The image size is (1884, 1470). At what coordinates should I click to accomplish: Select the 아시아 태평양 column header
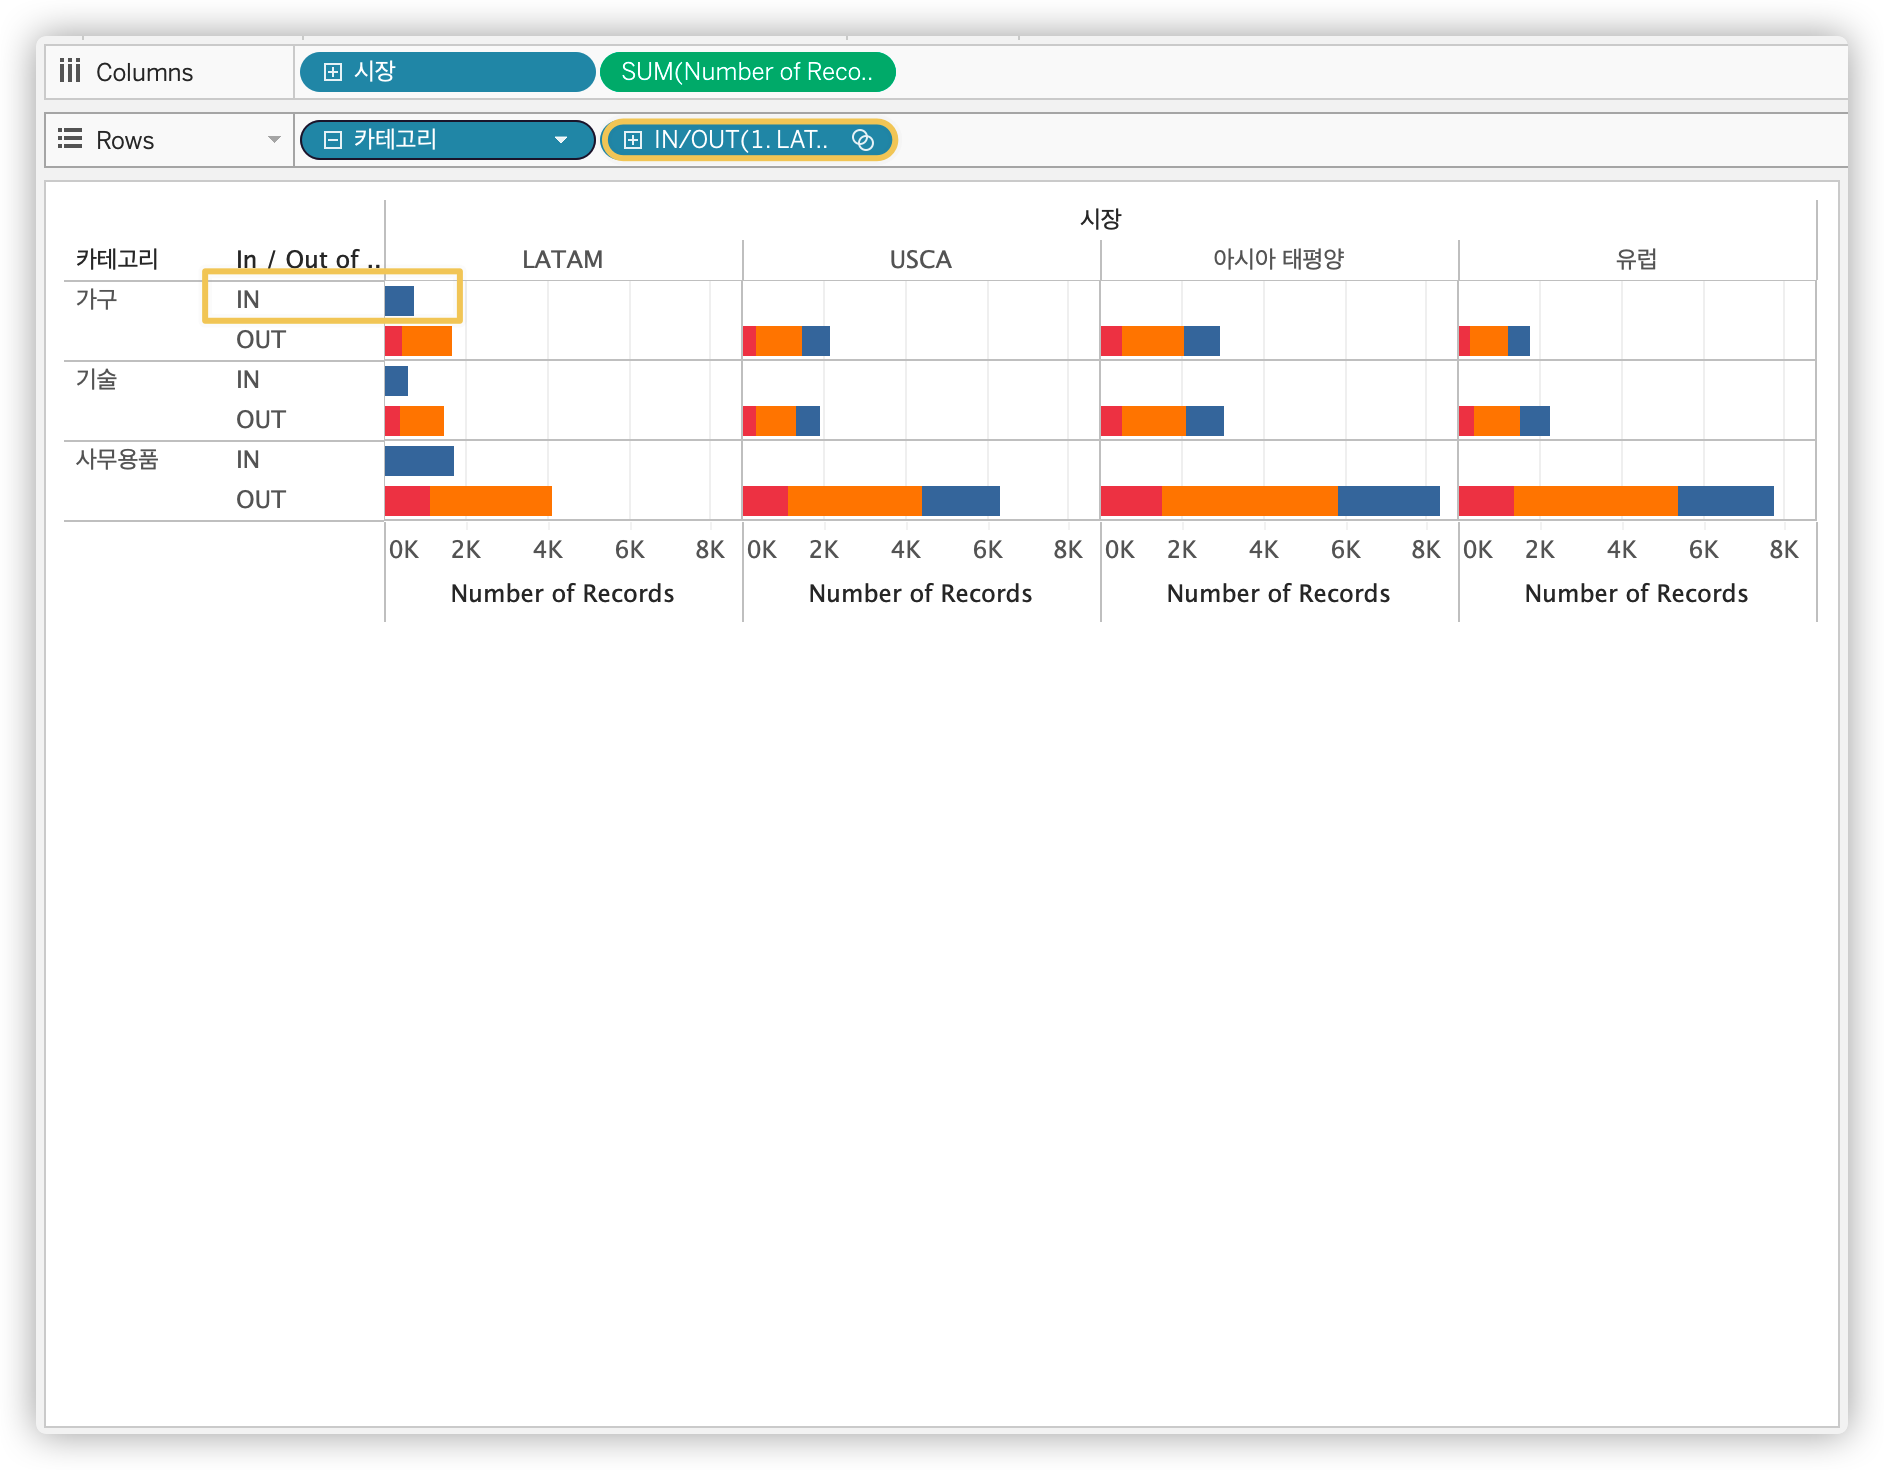1279,259
